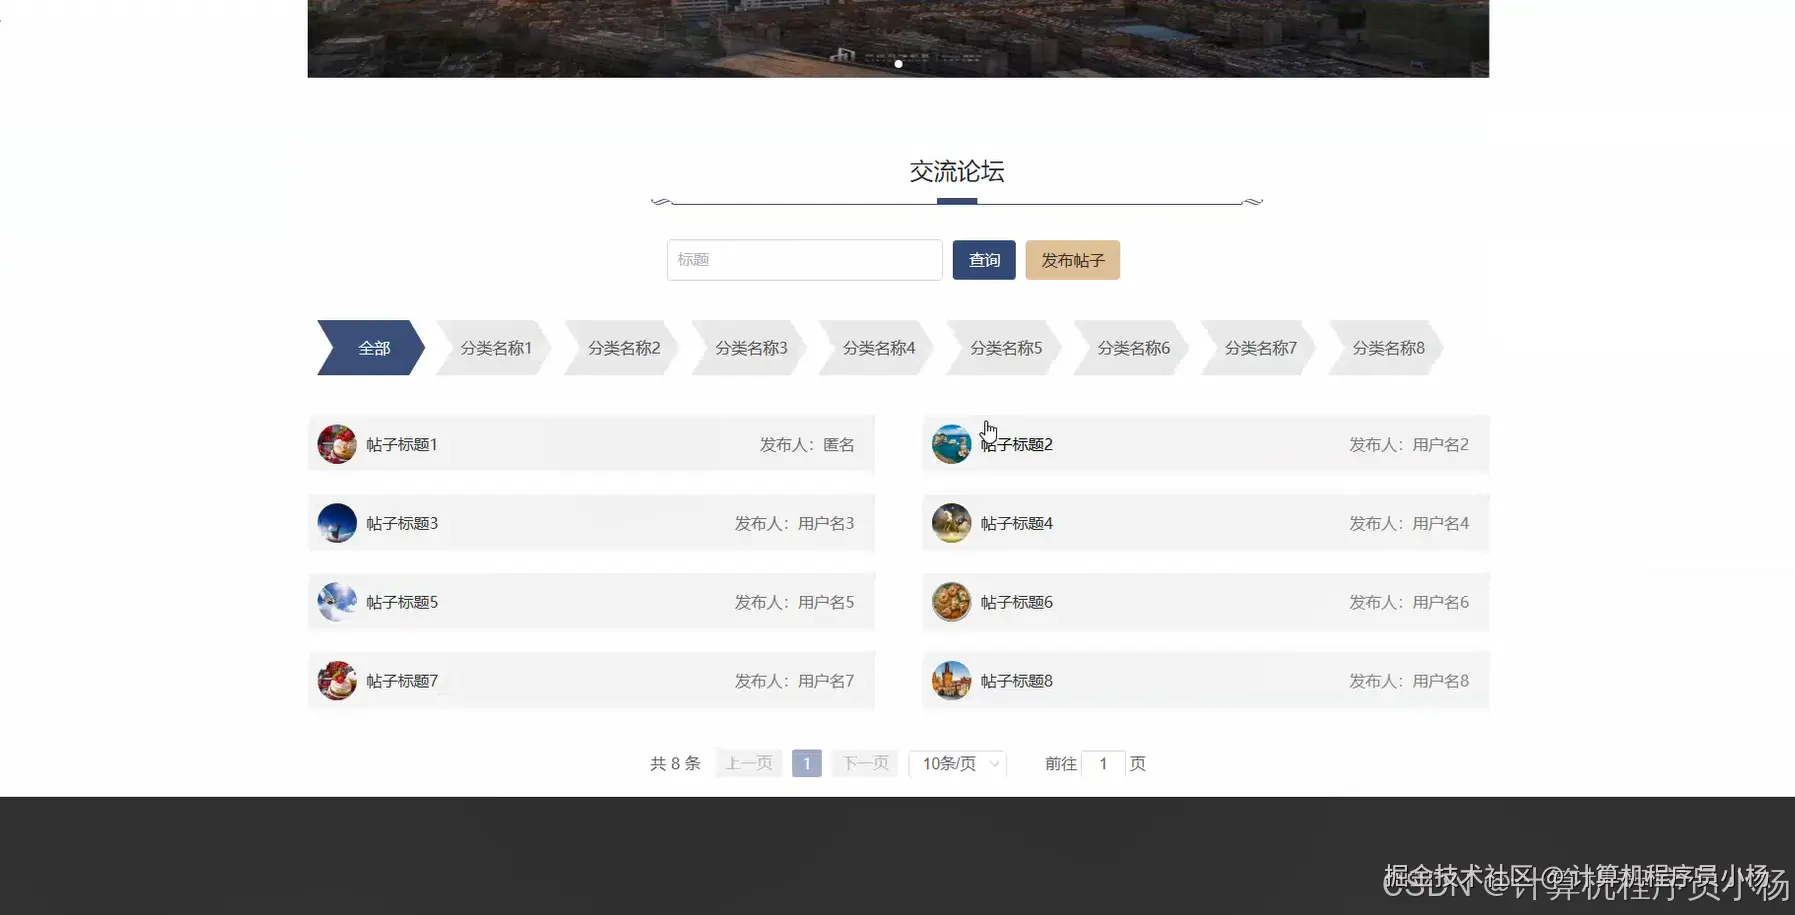Click the carousel slide indicator dot

coord(898,63)
